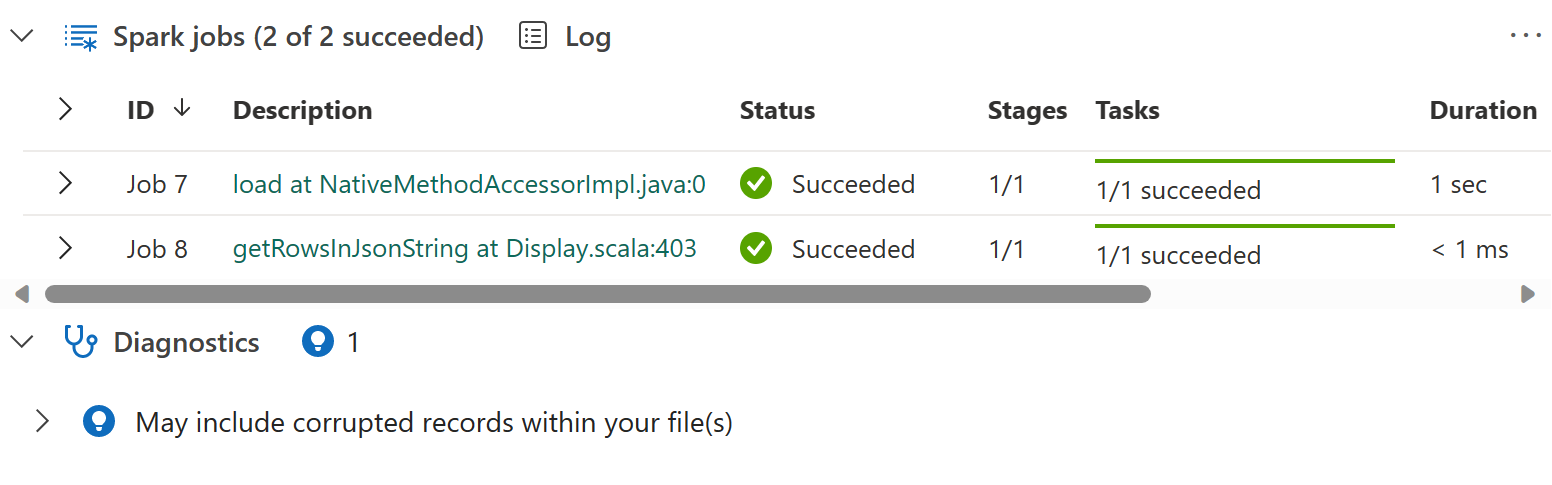Viewport: 1552px width, 485px height.
Task: Click the horizontal scrollbar right arrow
Action: (1527, 294)
